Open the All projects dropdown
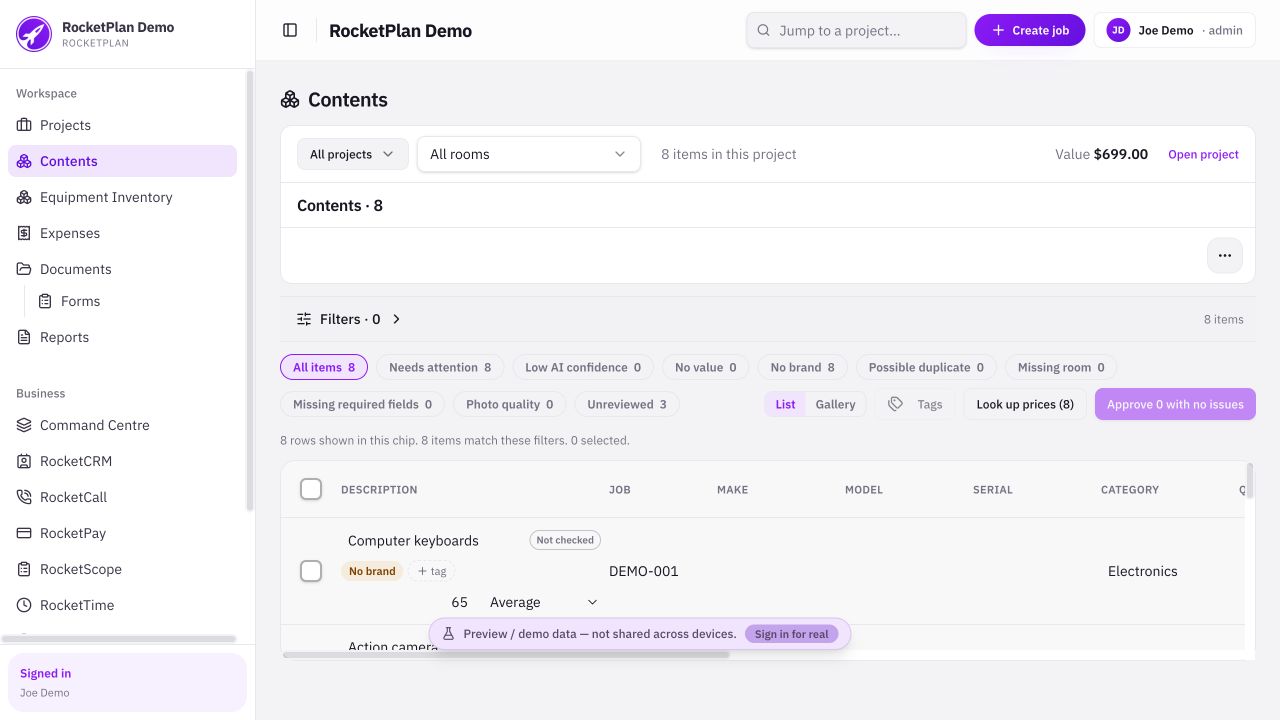Image resolution: width=1280 pixels, height=720 pixels. tap(353, 154)
